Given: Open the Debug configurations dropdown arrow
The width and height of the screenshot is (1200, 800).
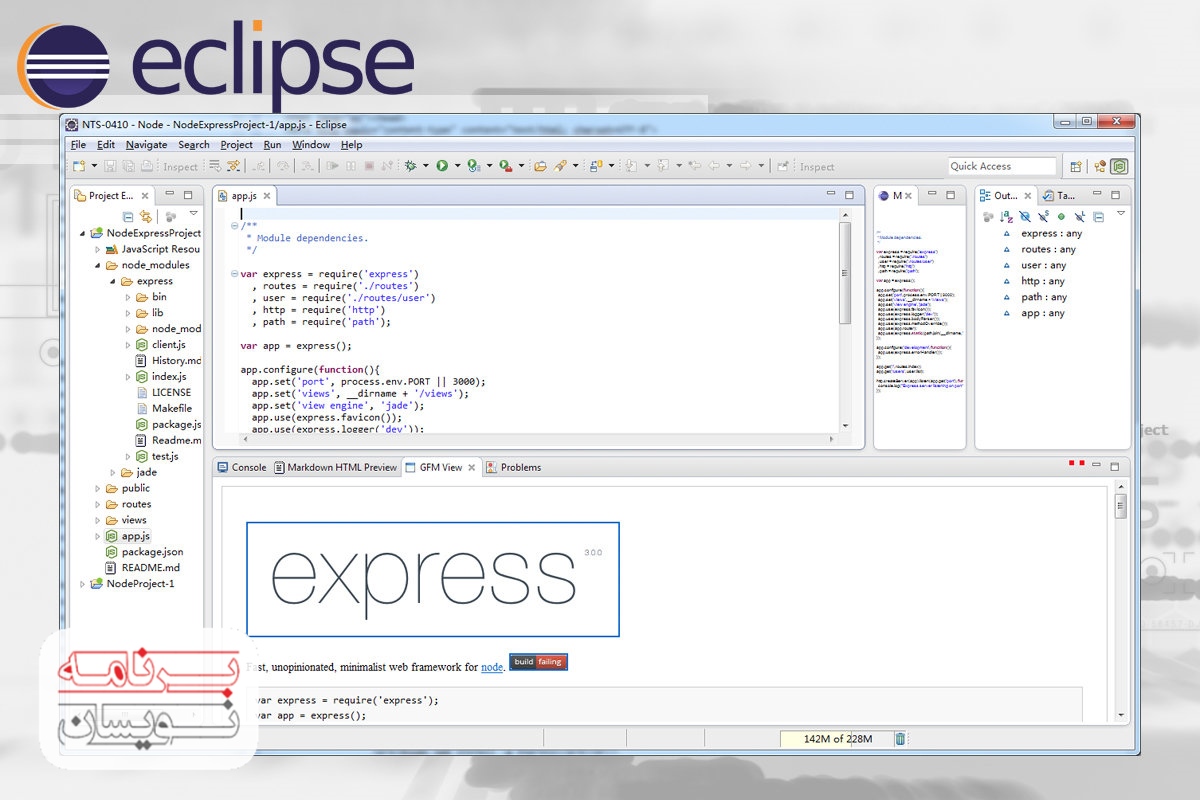Looking at the screenshot, I should tap(426, 166).
